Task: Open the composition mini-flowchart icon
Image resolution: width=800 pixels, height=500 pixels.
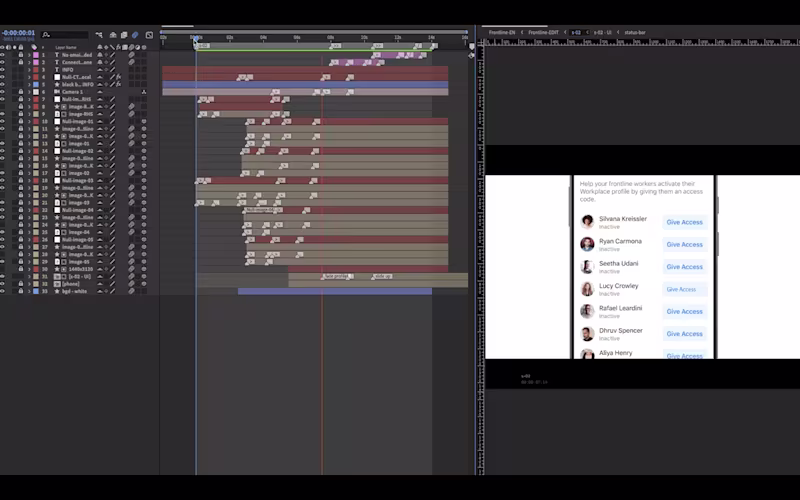Action: pos(99,35)
